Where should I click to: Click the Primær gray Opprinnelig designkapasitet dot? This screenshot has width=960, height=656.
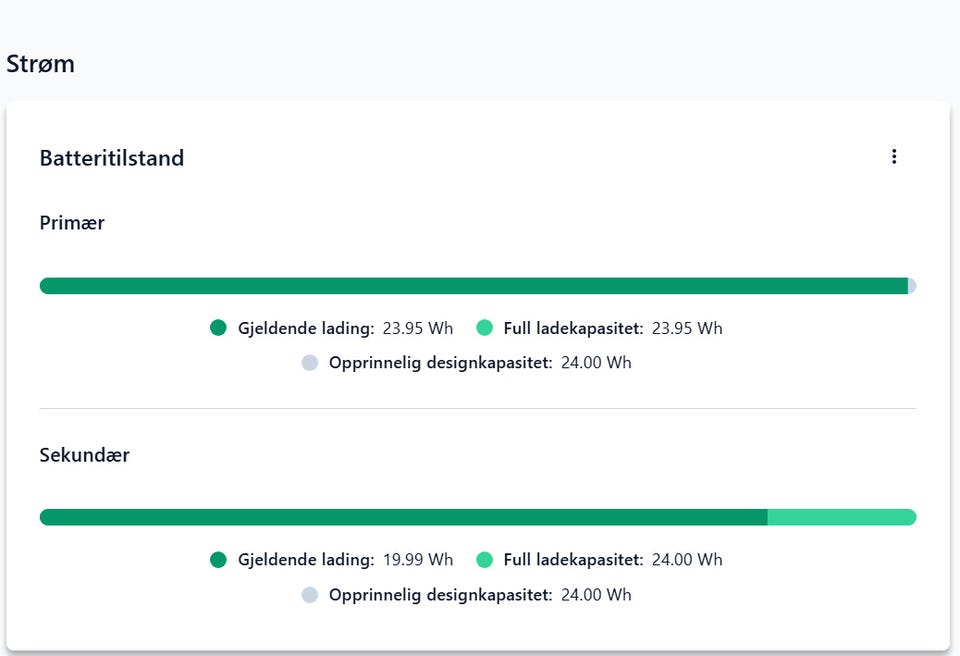point(310,363)
